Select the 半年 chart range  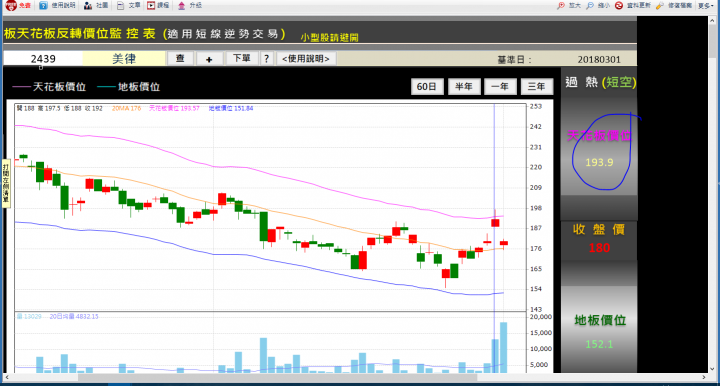click(464, 86)
